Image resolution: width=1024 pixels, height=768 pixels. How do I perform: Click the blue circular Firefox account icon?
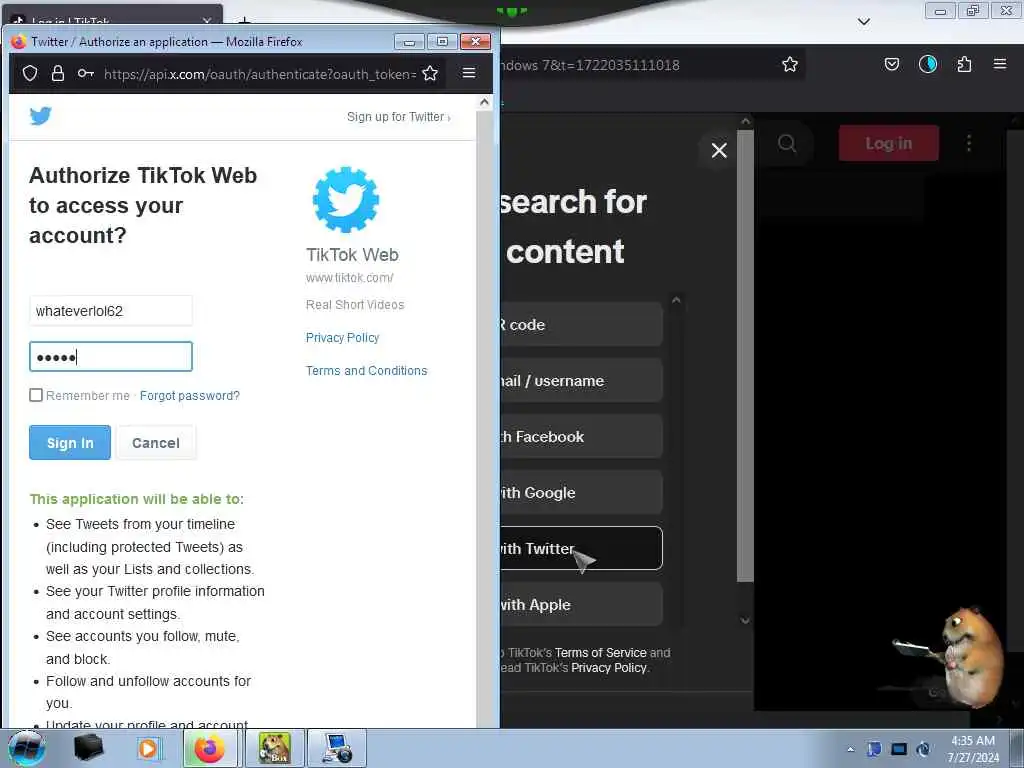(x=927, y=64)
